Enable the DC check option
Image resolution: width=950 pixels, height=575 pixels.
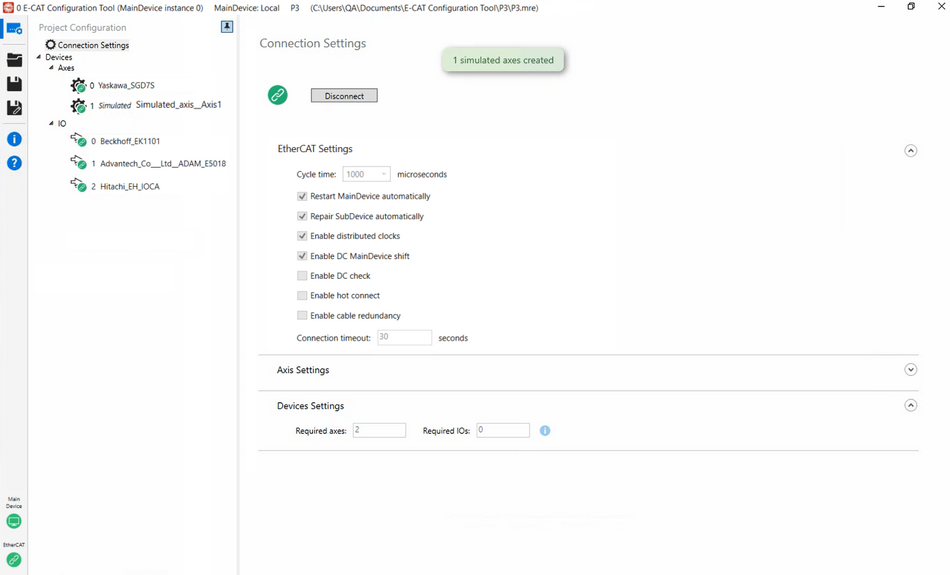point(303,276)
